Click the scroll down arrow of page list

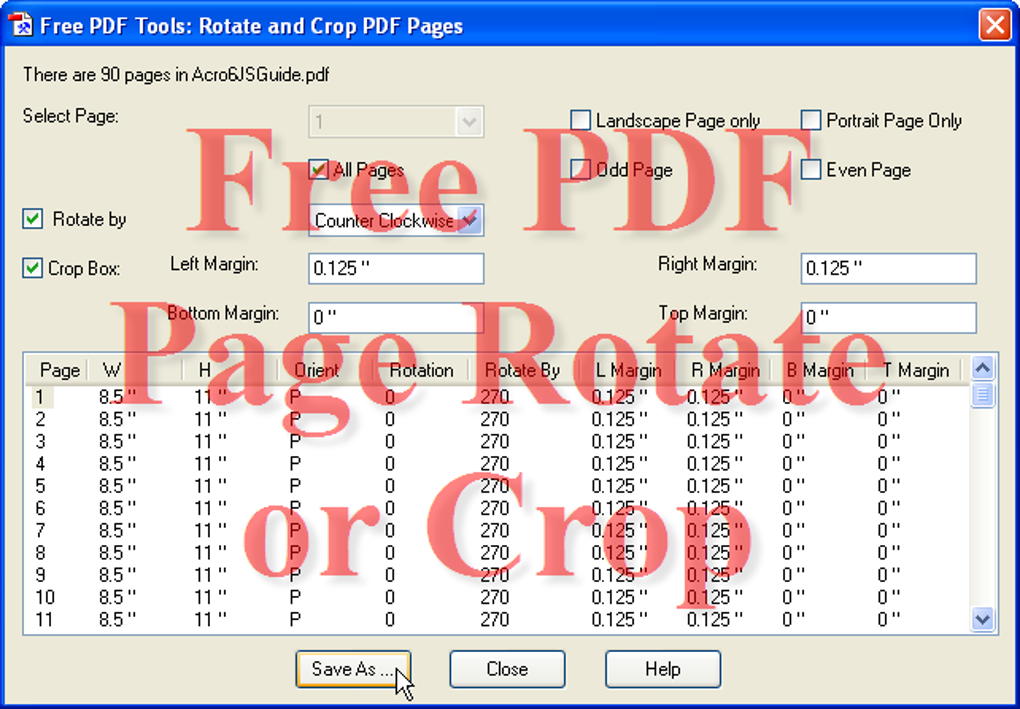[982, 619]
